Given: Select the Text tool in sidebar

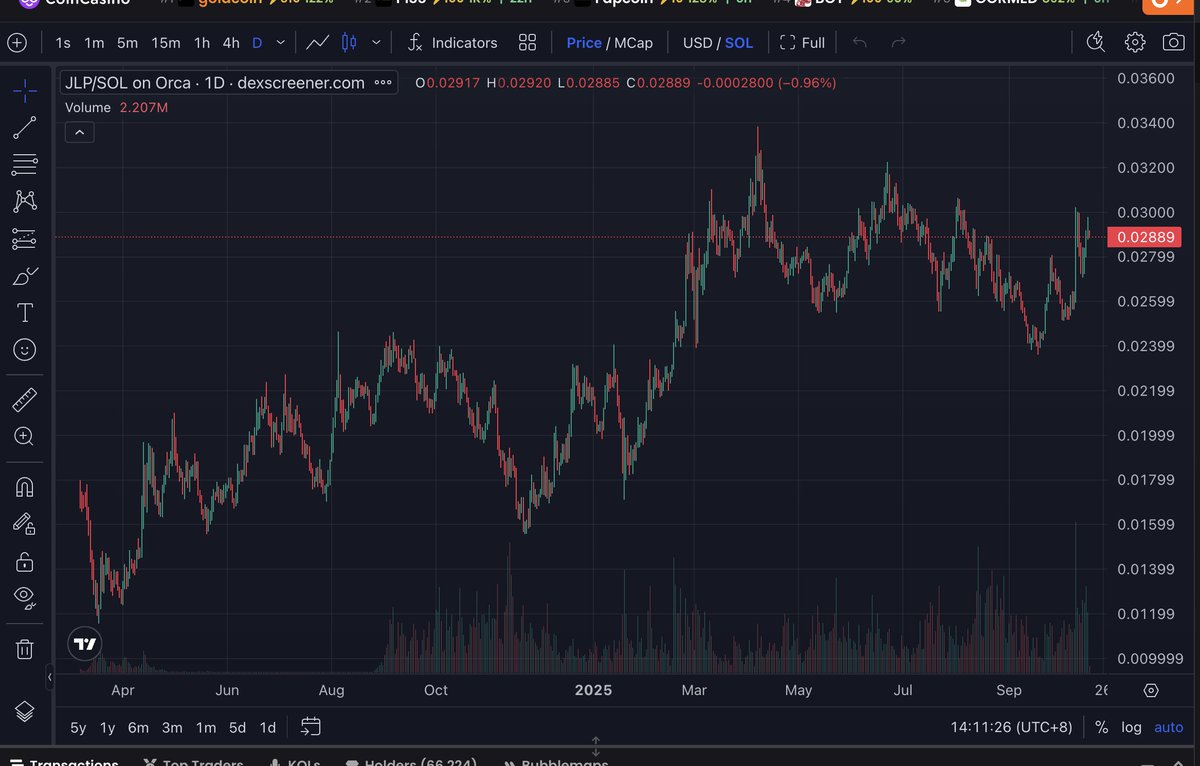Looking at the screenshot, I should [x=25, y=313].
